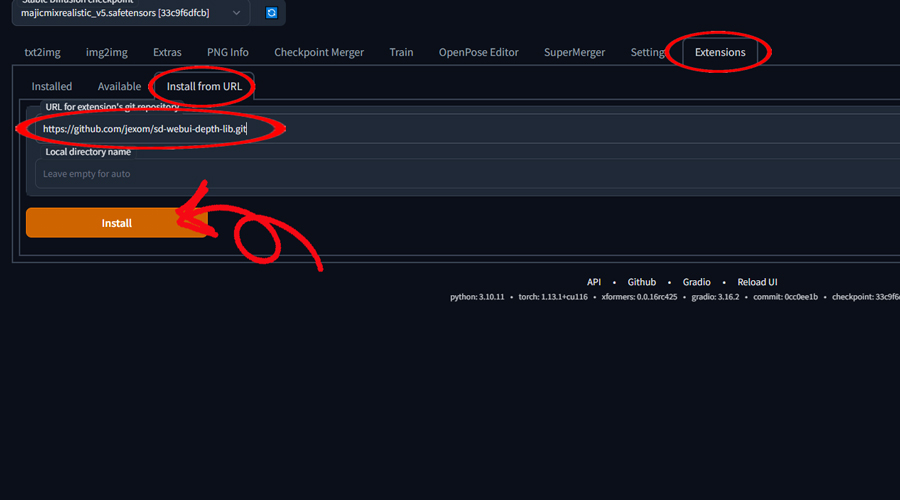
Task: Open the PNG Info tab
Action: coord(228,52)
